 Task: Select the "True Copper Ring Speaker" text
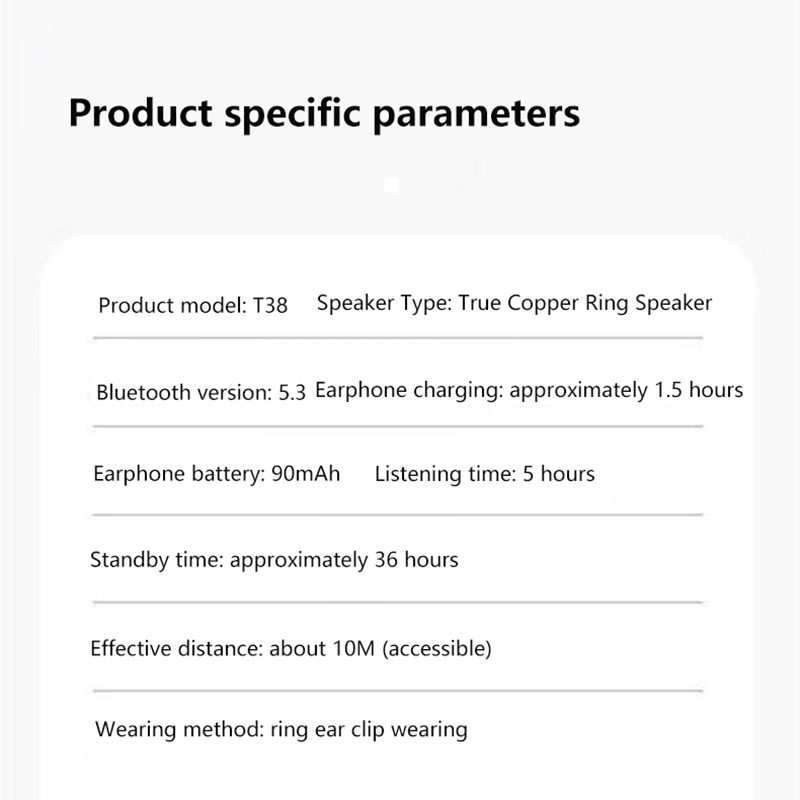click(585, 303)
